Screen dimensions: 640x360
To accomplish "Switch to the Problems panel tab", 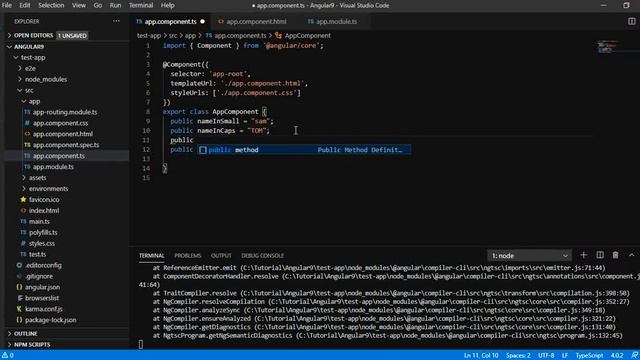I will [x=188, y=256].
